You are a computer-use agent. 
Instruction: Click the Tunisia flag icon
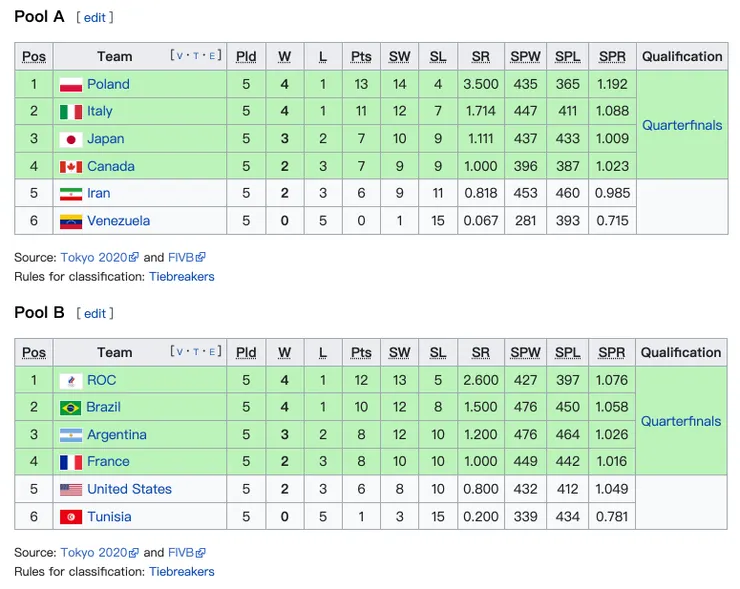tap(70, 517)
